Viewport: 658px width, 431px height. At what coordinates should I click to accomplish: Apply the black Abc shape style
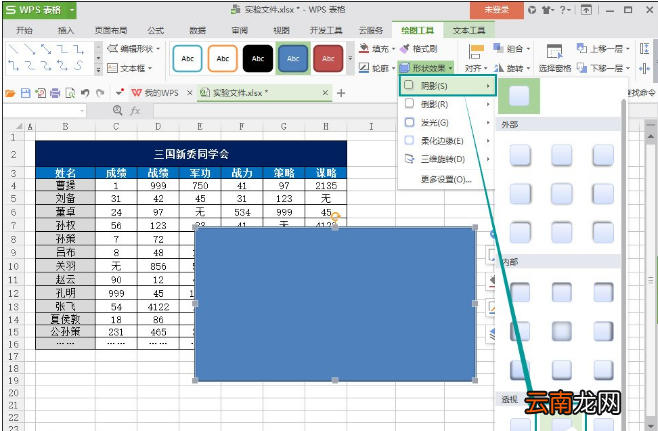pyautogui.click(x=258, y=58)
